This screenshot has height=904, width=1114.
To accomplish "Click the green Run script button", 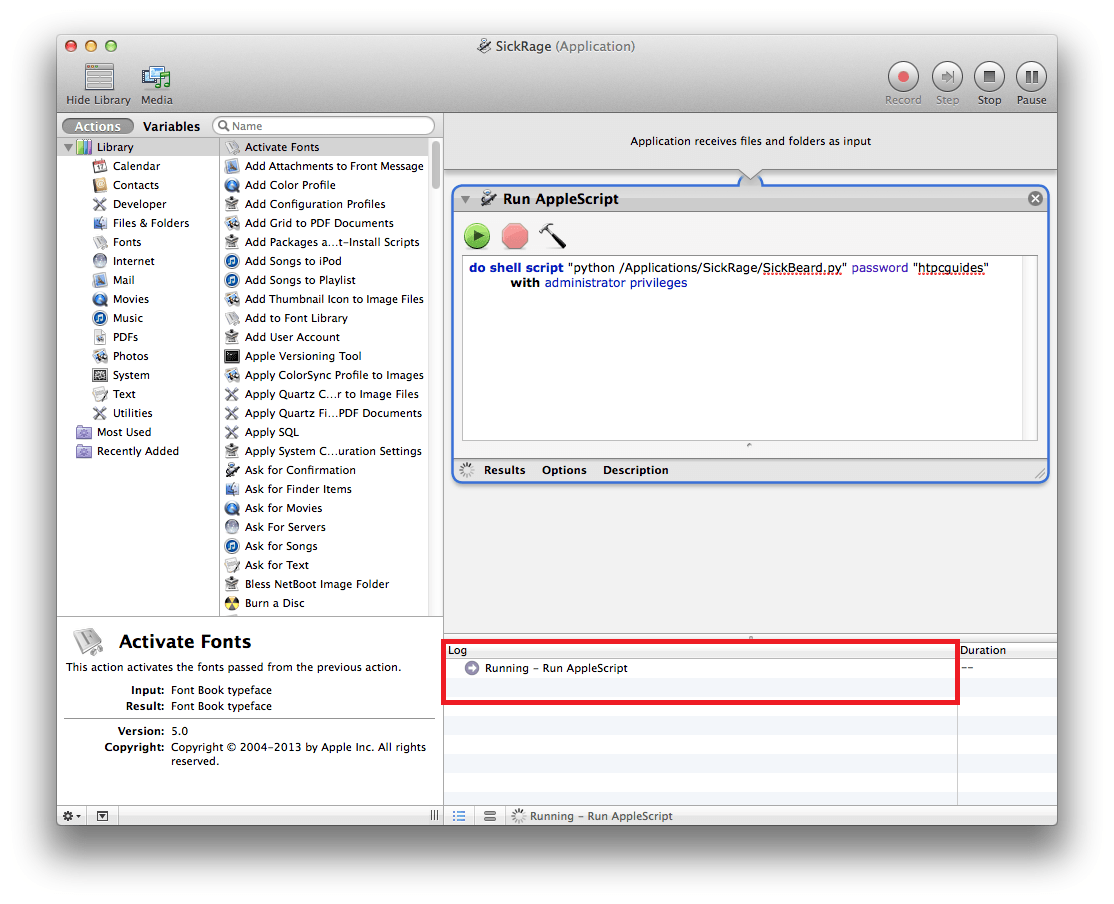I will point(477,236).
